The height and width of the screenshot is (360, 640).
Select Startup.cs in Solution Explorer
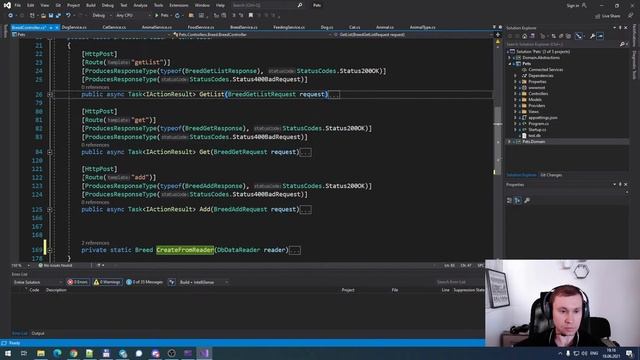(537, 129)
